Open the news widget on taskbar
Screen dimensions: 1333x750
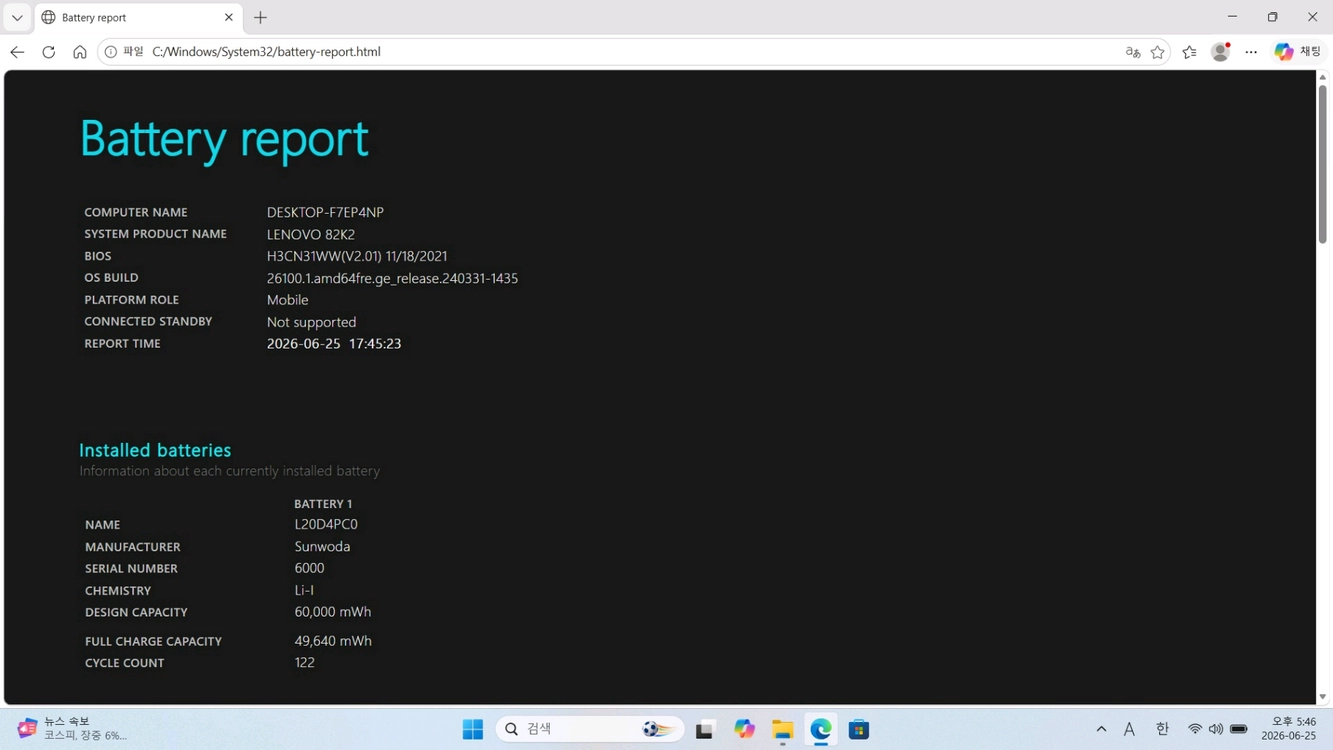pyautogui.click(x=72, y=729)
